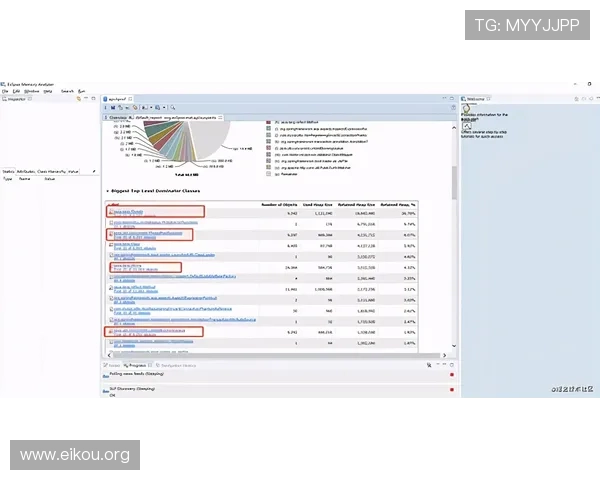This screenshot has width=600, height=480.
Task: Select the Attributes tab in Inspector
Action: pyautogui.click(x=29, y=171)
